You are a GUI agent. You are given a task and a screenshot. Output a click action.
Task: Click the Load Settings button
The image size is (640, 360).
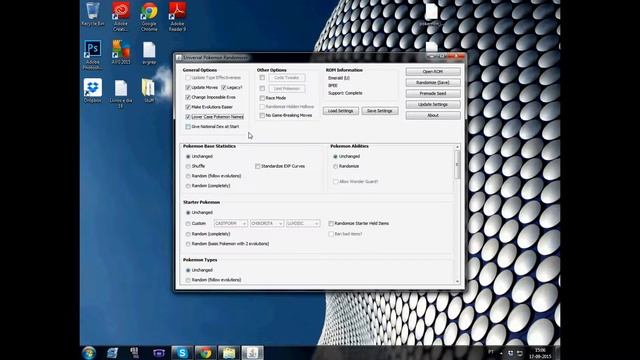(340, 111)
